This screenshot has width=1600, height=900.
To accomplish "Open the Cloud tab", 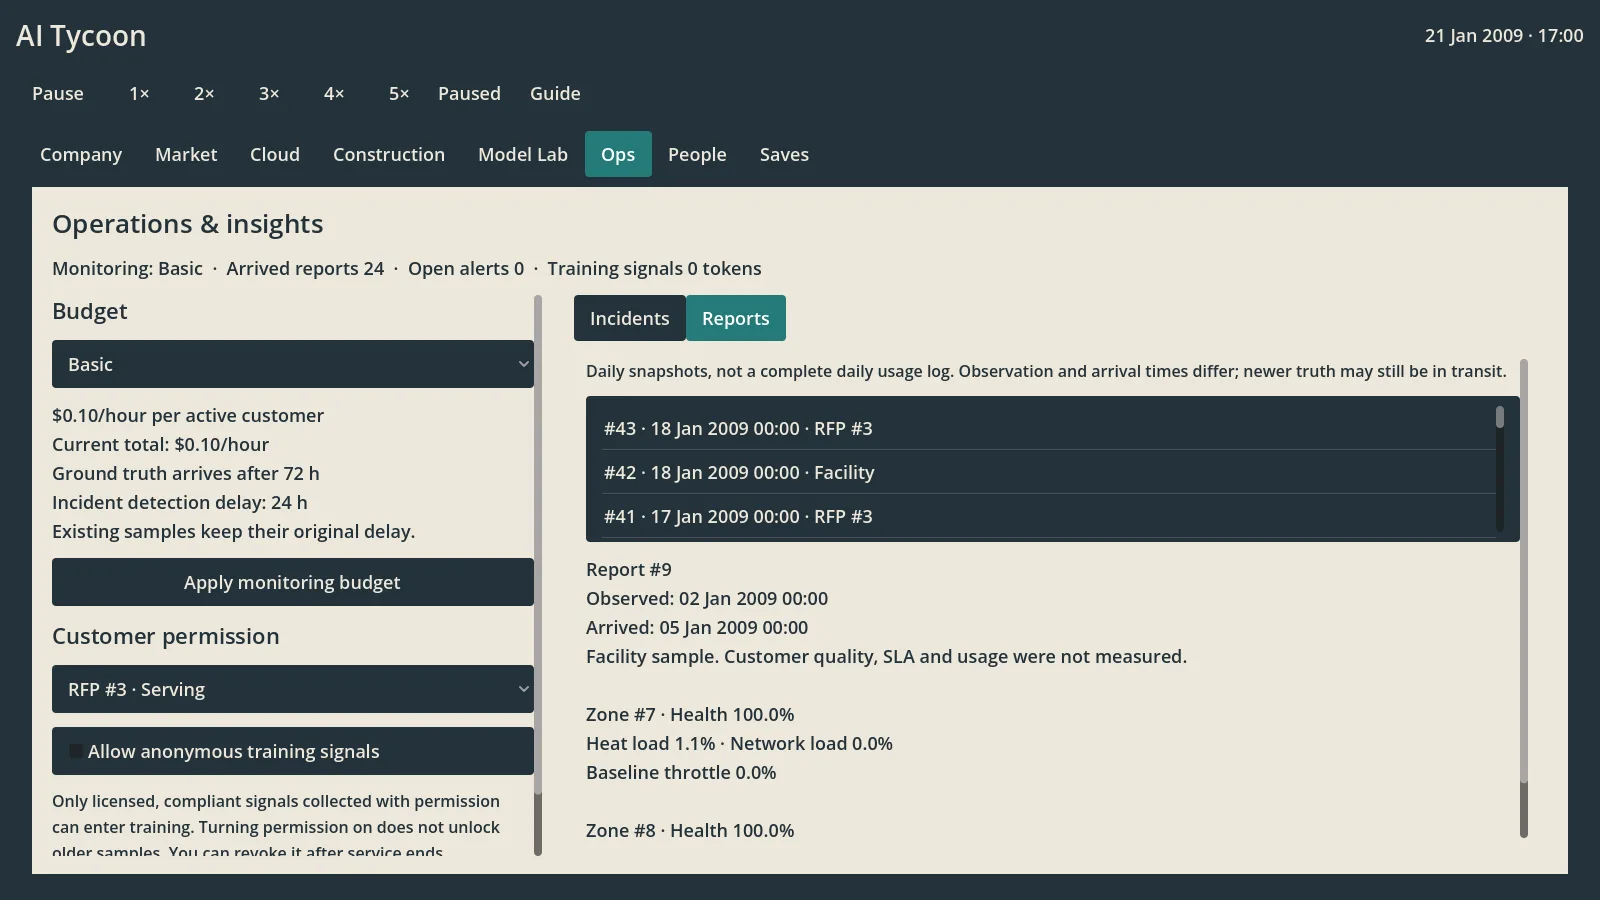I will click(x=275, y=154).
